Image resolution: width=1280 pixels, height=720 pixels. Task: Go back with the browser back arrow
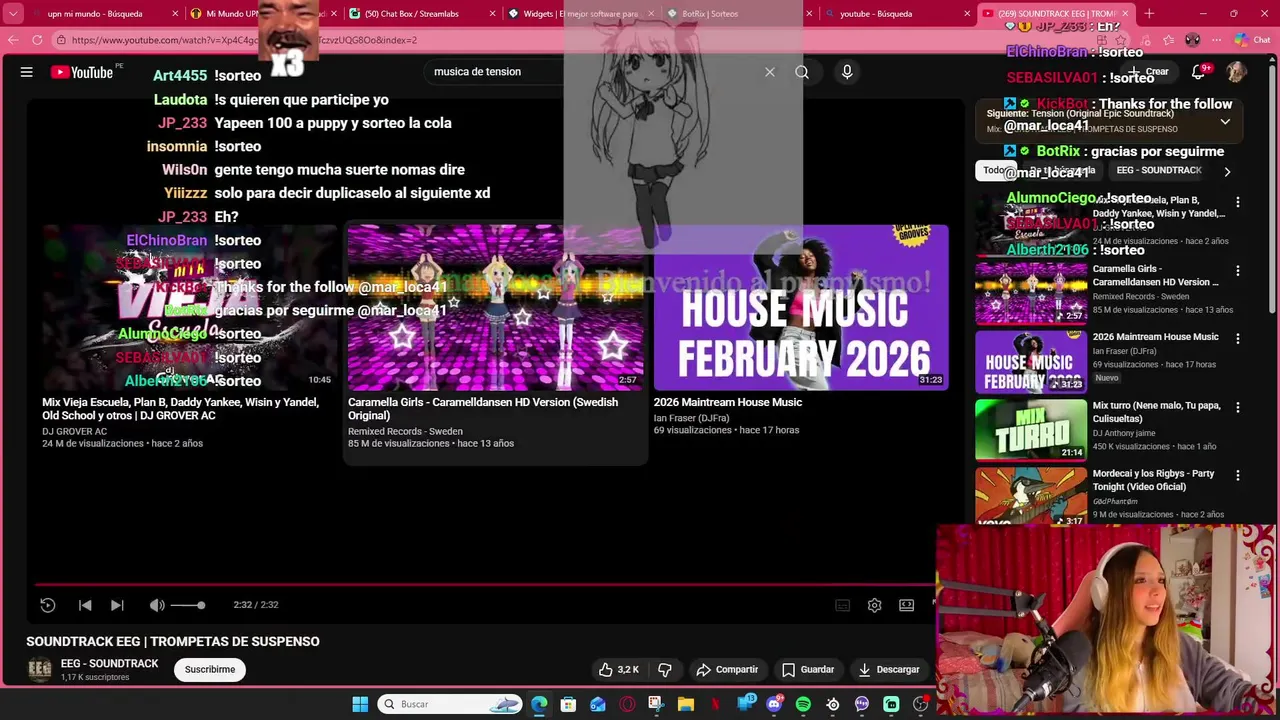pos(13,40)
